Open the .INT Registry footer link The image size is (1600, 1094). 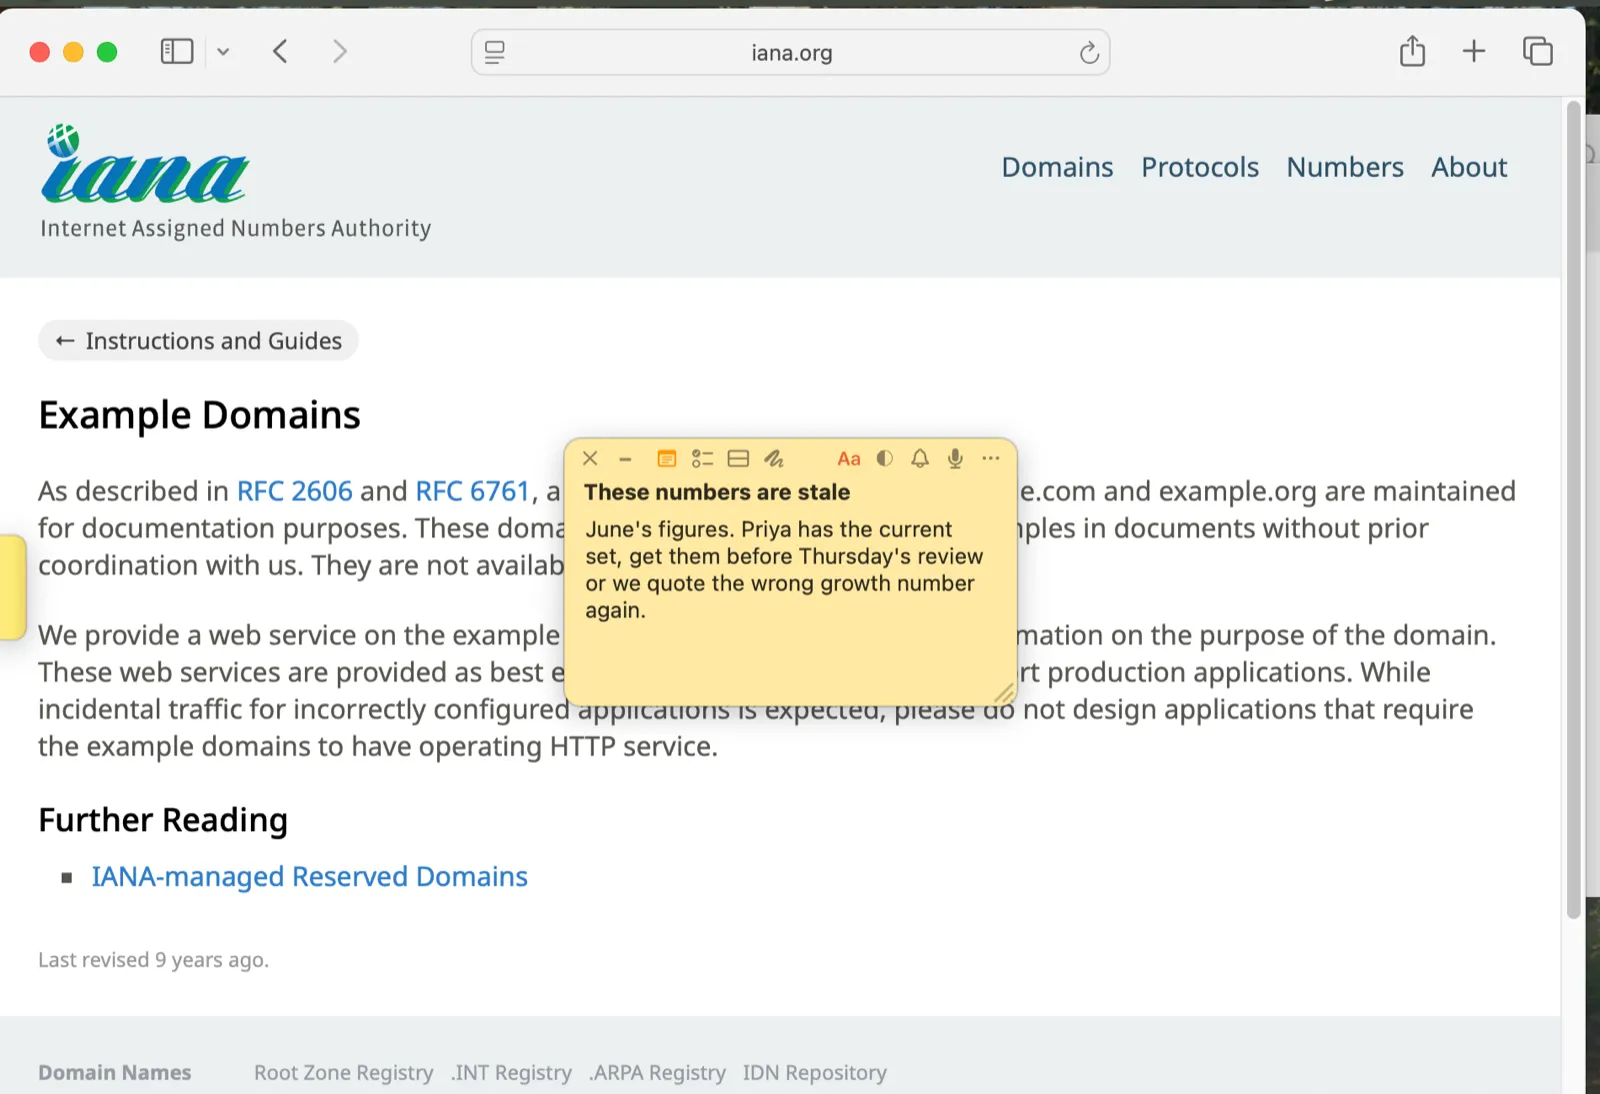click(511, 1073)
